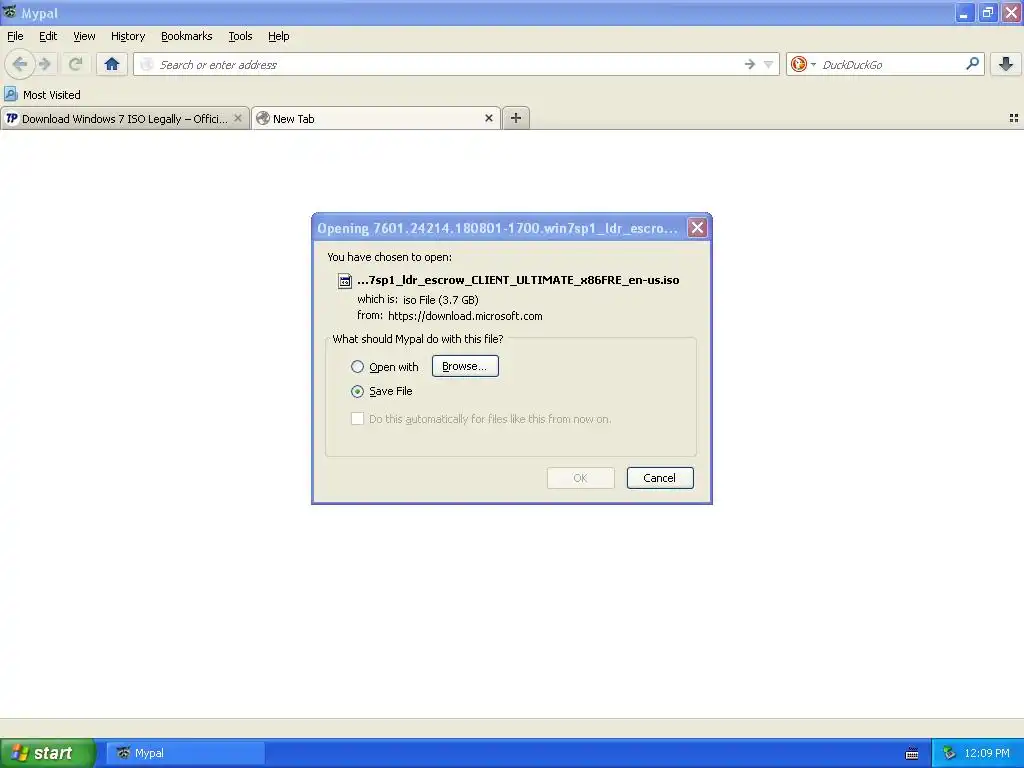This screenshot has height=768, width=1024.
Task: Select the New Tab tab
Action: coord(376,119)
